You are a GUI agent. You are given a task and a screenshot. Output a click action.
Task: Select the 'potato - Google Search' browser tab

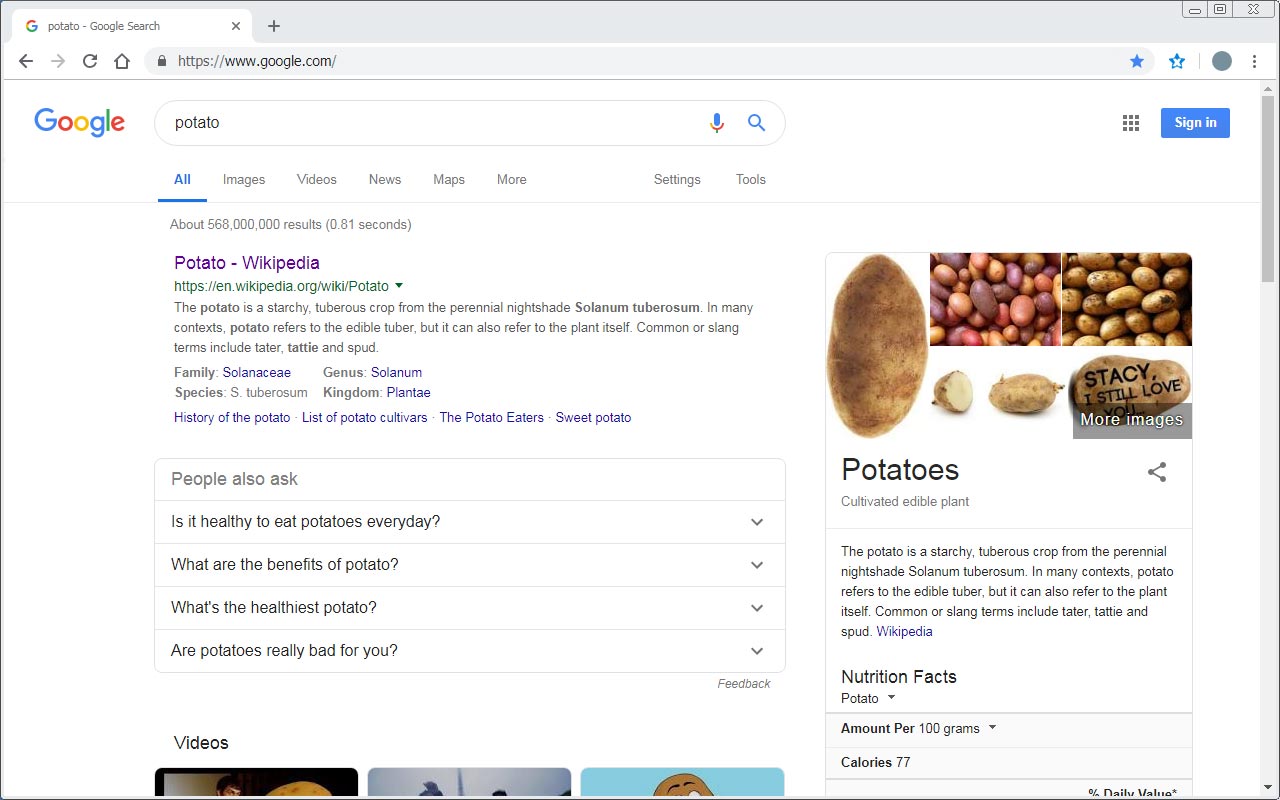(130, 26)
